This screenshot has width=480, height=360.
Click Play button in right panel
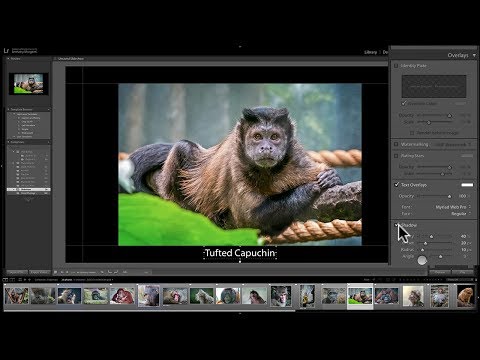click(x=463, y=272)
